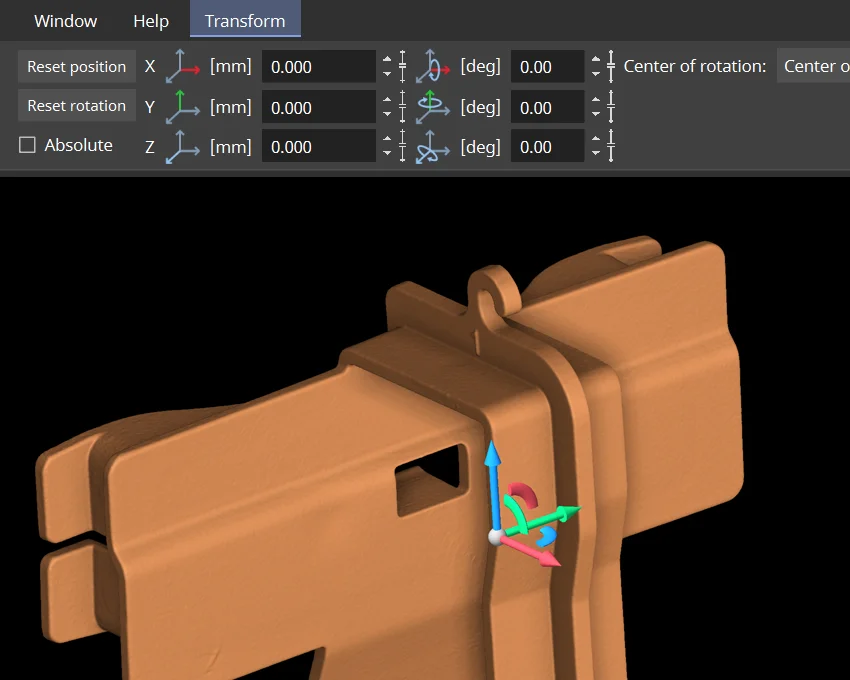The width and height of the screenshot is (850, 680).
Task: Increase X position with up arrow
Action: coord(387,59)
